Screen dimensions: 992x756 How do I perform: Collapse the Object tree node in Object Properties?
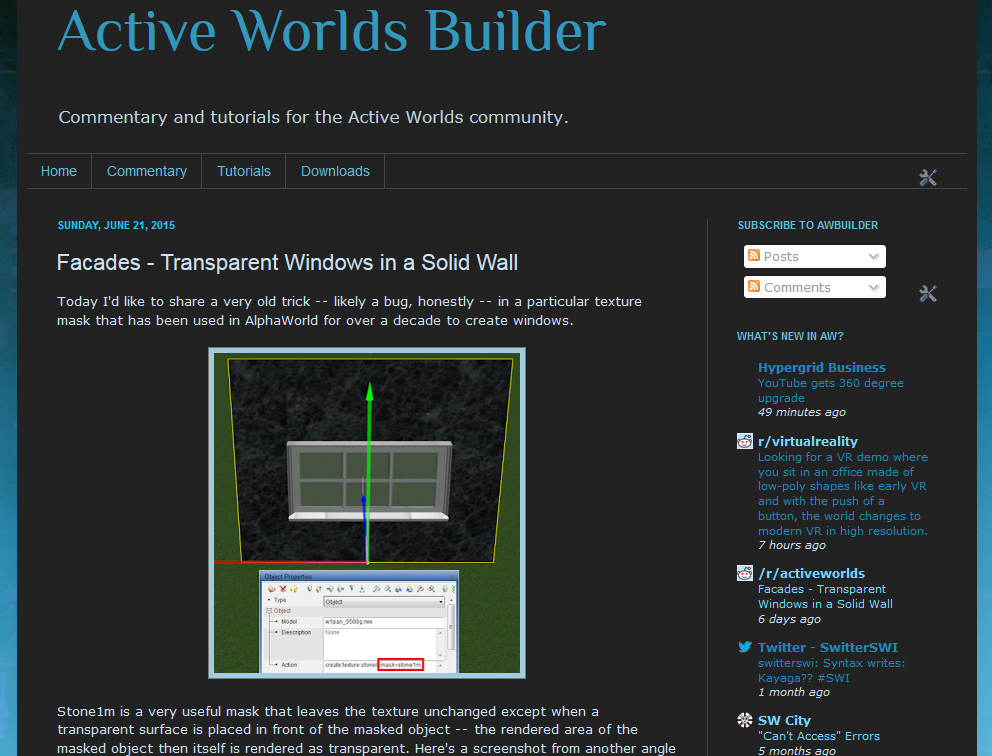coord(270,609)
